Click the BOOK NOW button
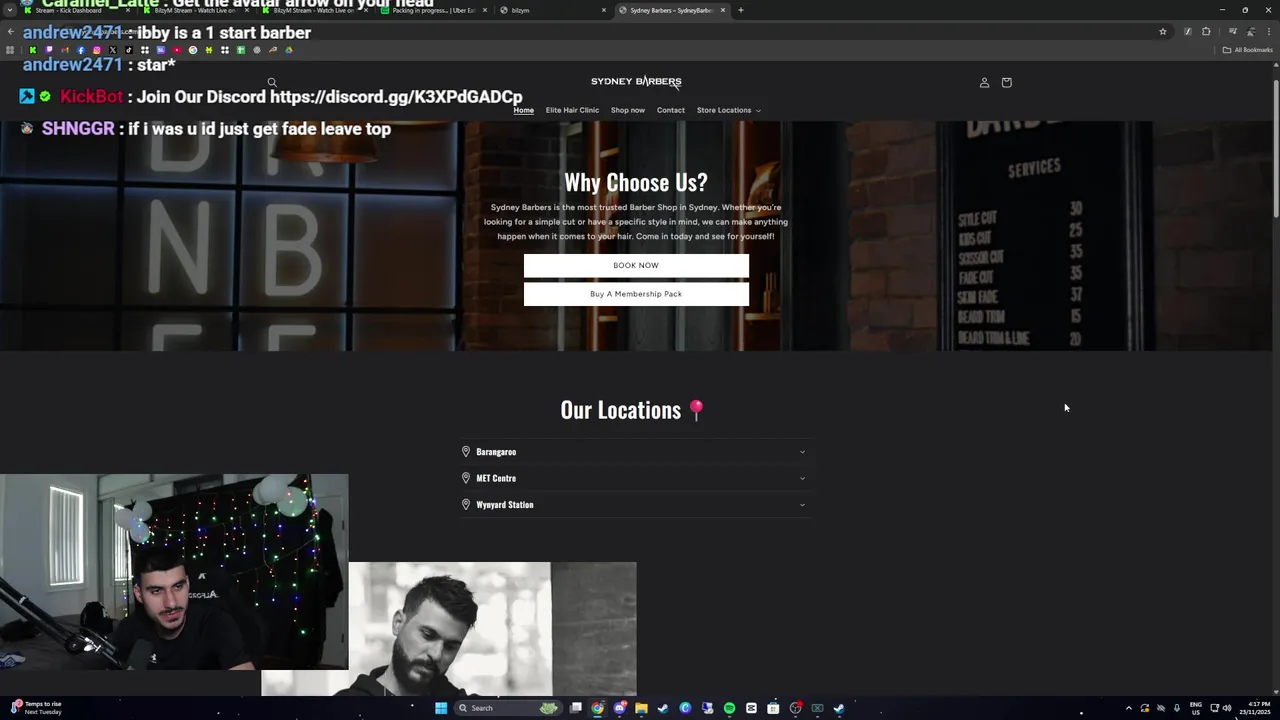 click(636, 265)
